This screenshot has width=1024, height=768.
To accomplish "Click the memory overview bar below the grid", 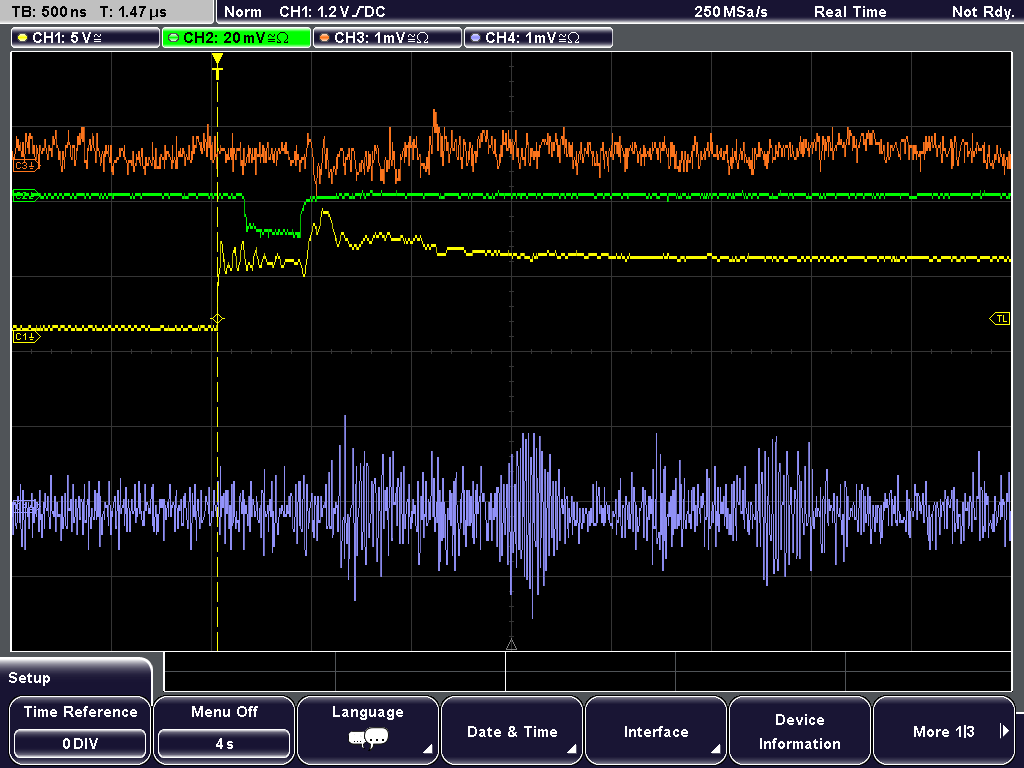I will click(x=588, y=671).
